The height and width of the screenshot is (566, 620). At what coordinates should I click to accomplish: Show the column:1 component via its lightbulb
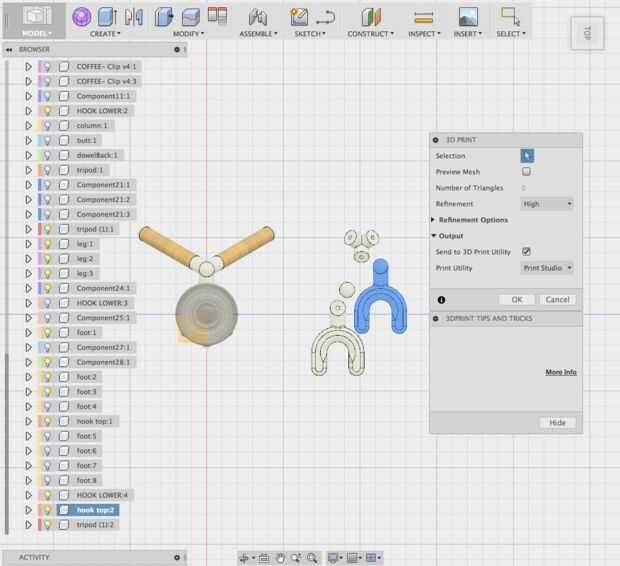(47, 126)
